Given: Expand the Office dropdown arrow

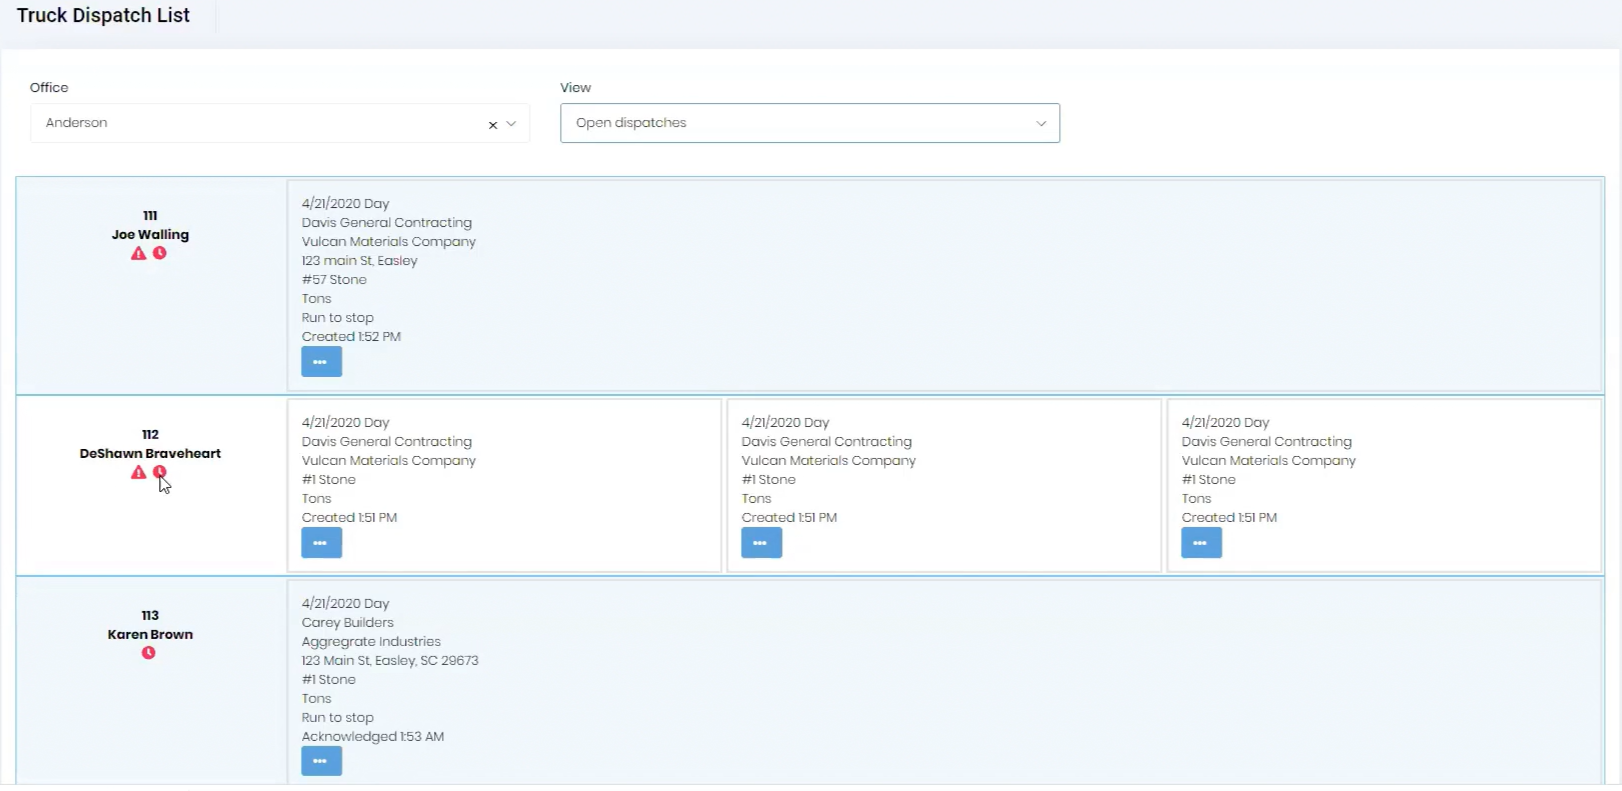Looking at the screenshot, I should (x=512, y=124).
